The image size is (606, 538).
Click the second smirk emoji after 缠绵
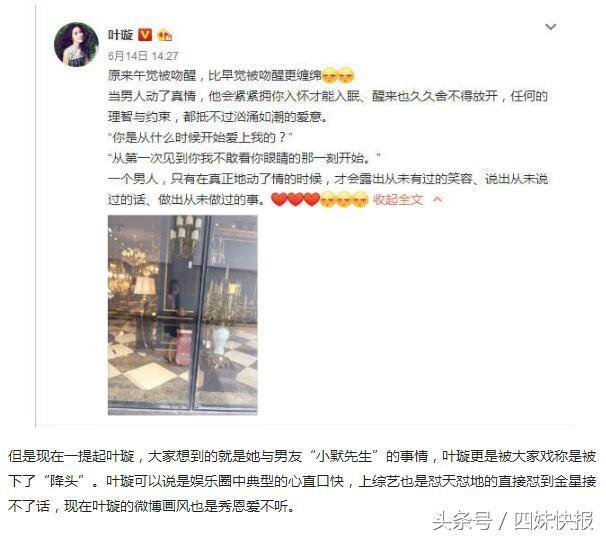[x=346, y=75]
